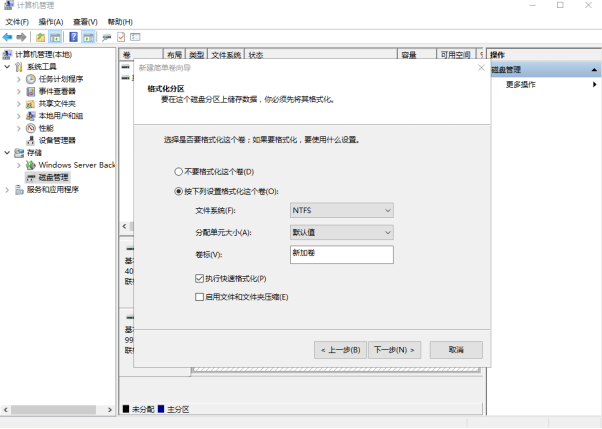The height and width of the screenshot is (429, 602).
Task: Click the 设备管理器 icon in tree
Action: 31,141
